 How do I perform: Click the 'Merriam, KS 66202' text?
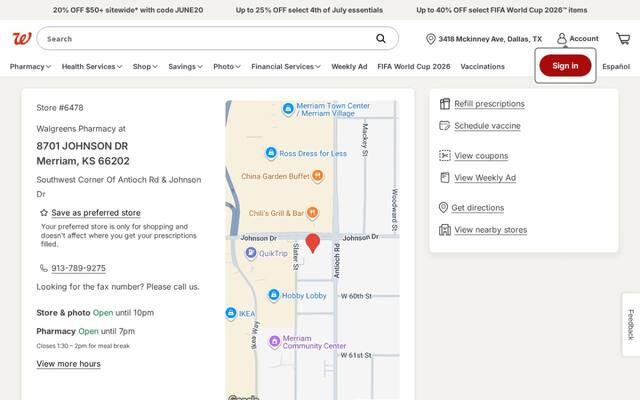(x=83, y=161)
